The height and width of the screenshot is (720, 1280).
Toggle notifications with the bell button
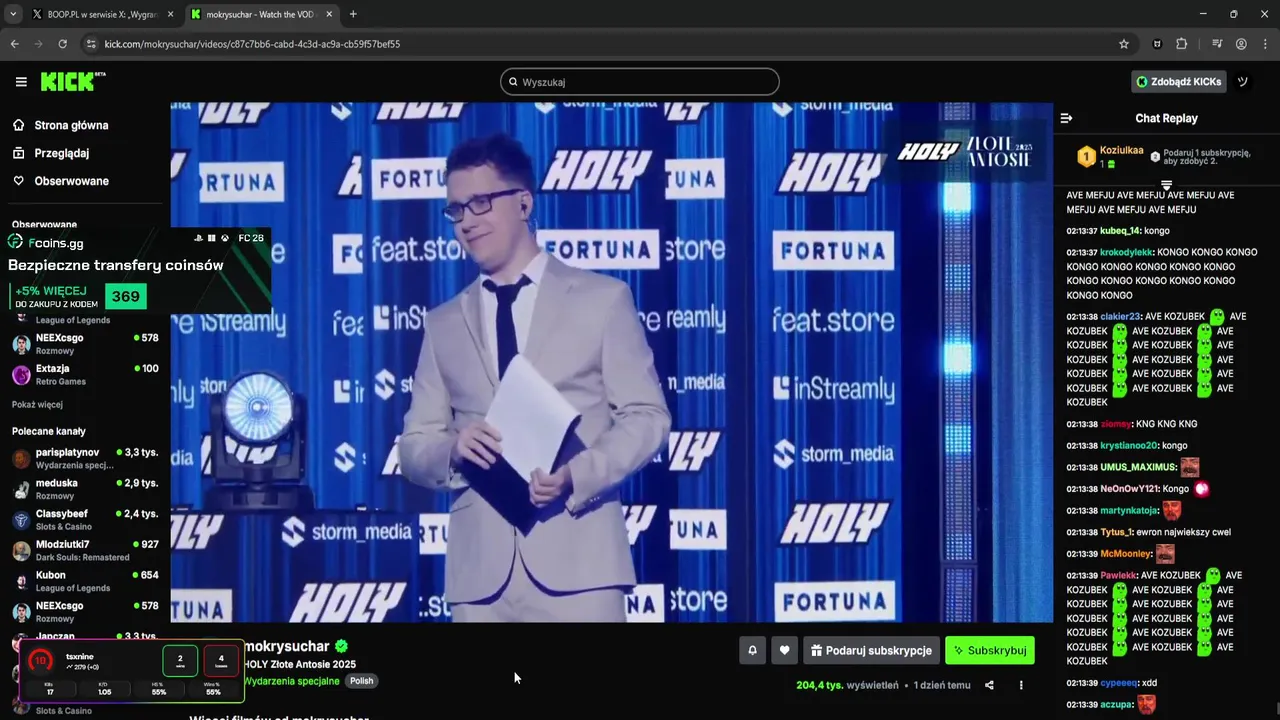[x=753, y=650]
